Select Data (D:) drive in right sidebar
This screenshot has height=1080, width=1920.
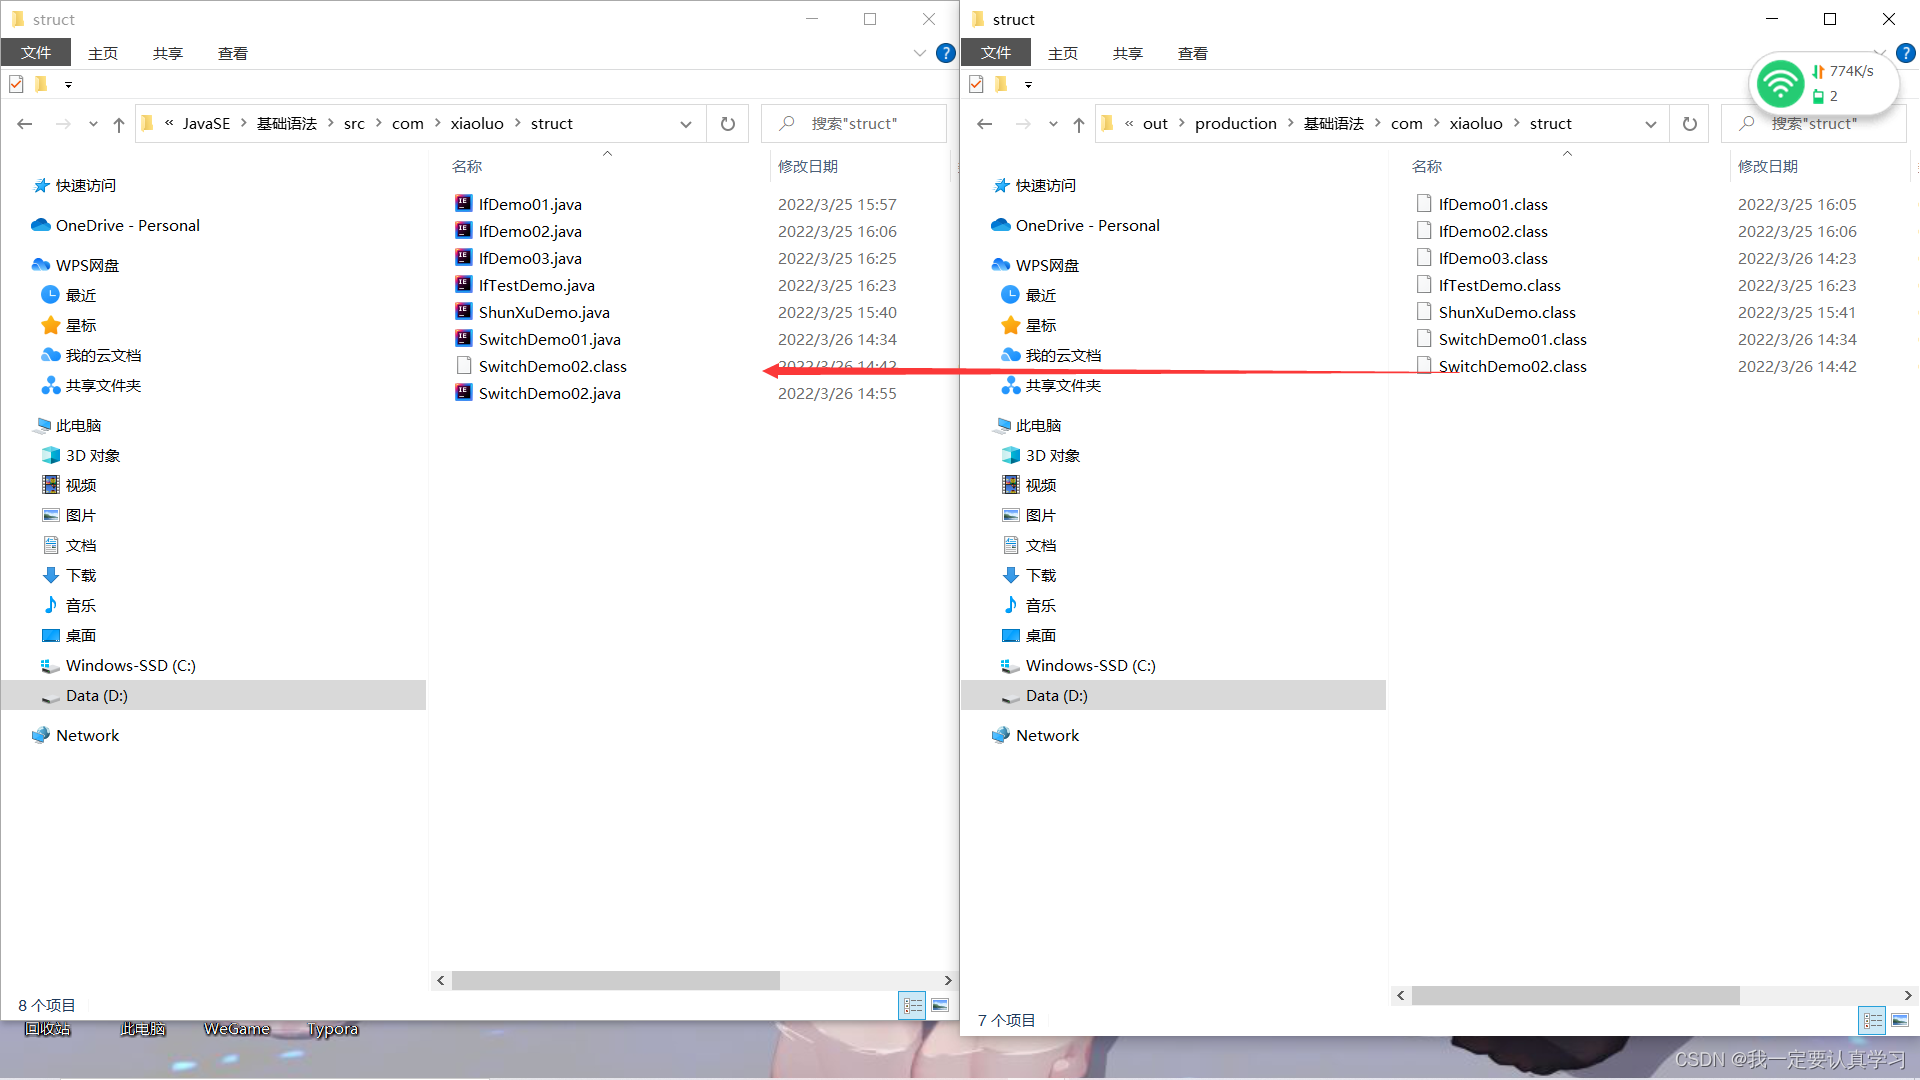pyautogui.click(x=1056, y=695)
